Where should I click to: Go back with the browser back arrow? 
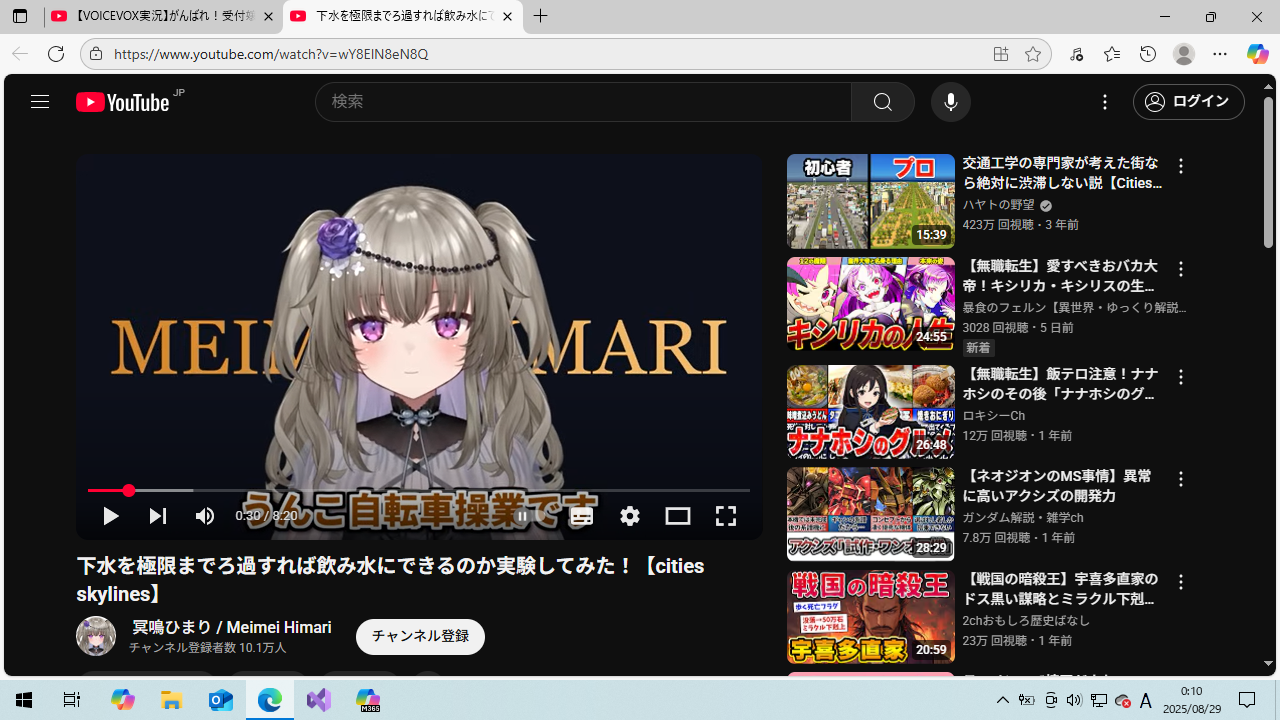pos(20,54)
